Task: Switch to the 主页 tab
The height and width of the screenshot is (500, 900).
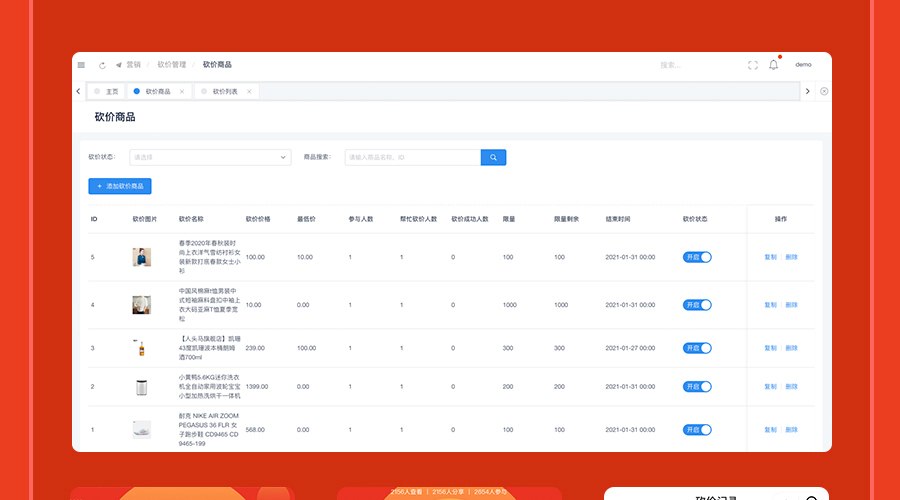Action: pyautogui.click(x=106, y=91)
